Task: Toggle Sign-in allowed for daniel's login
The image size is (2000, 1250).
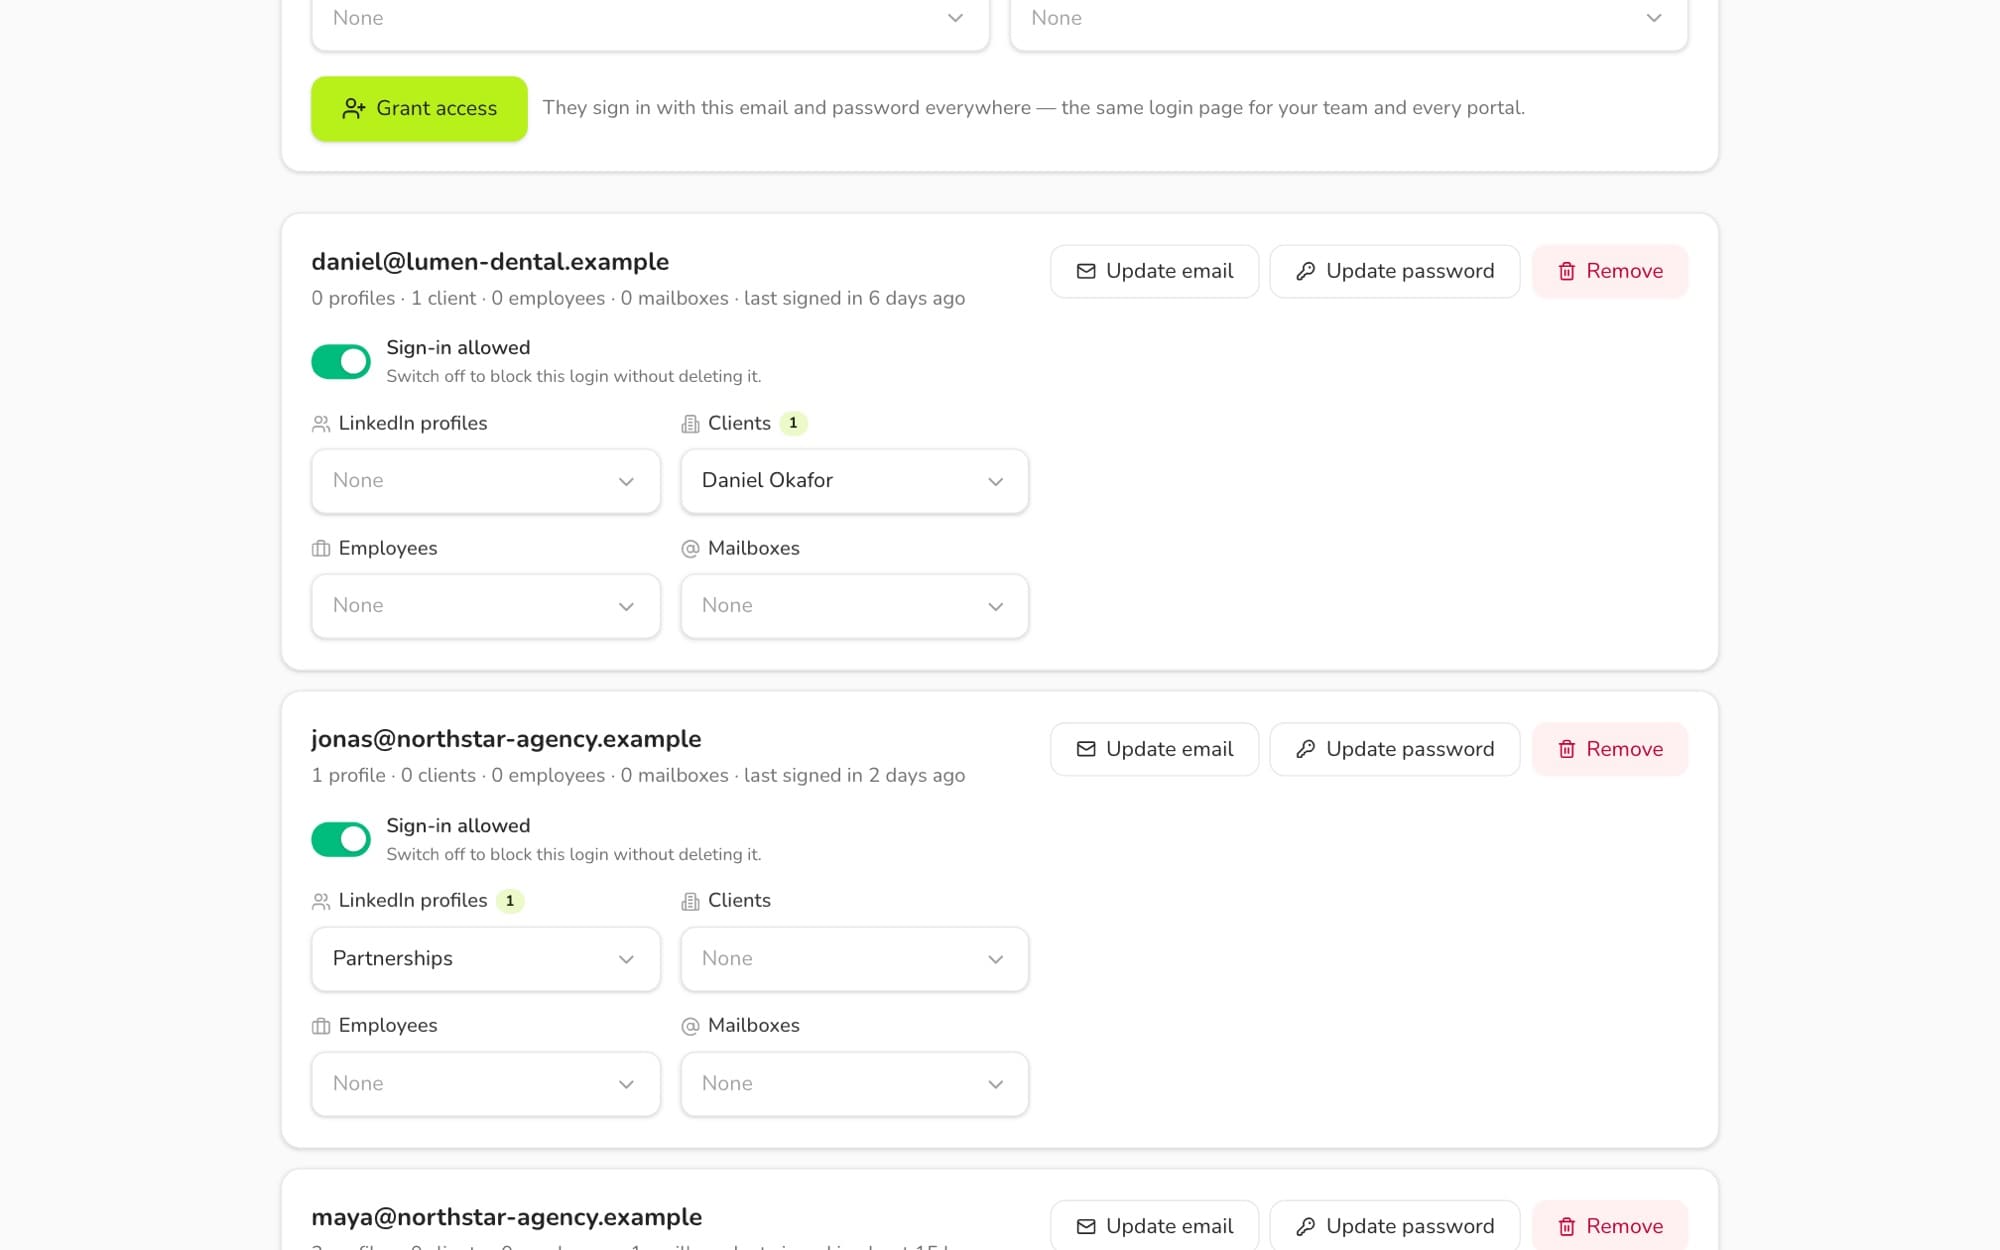Action: [x=341, y=362]
